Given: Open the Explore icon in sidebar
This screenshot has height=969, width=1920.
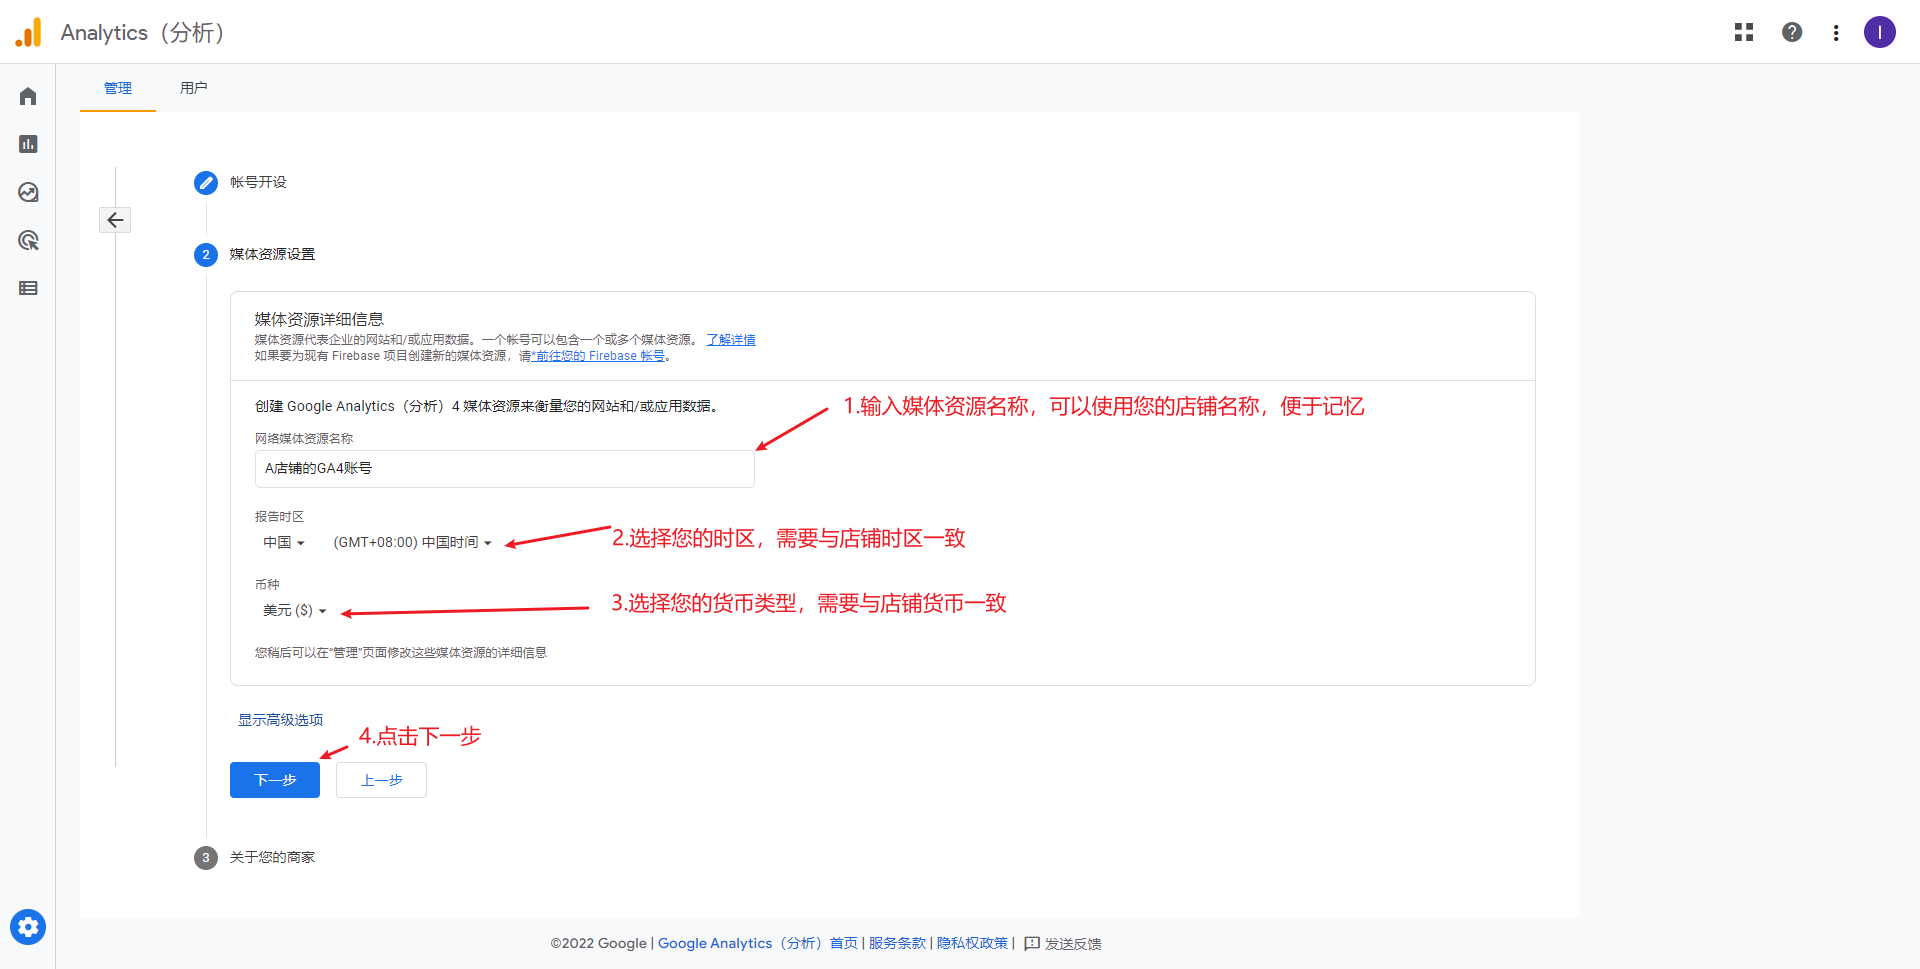Looking at the screenshot, I should (x=28, y=192).
